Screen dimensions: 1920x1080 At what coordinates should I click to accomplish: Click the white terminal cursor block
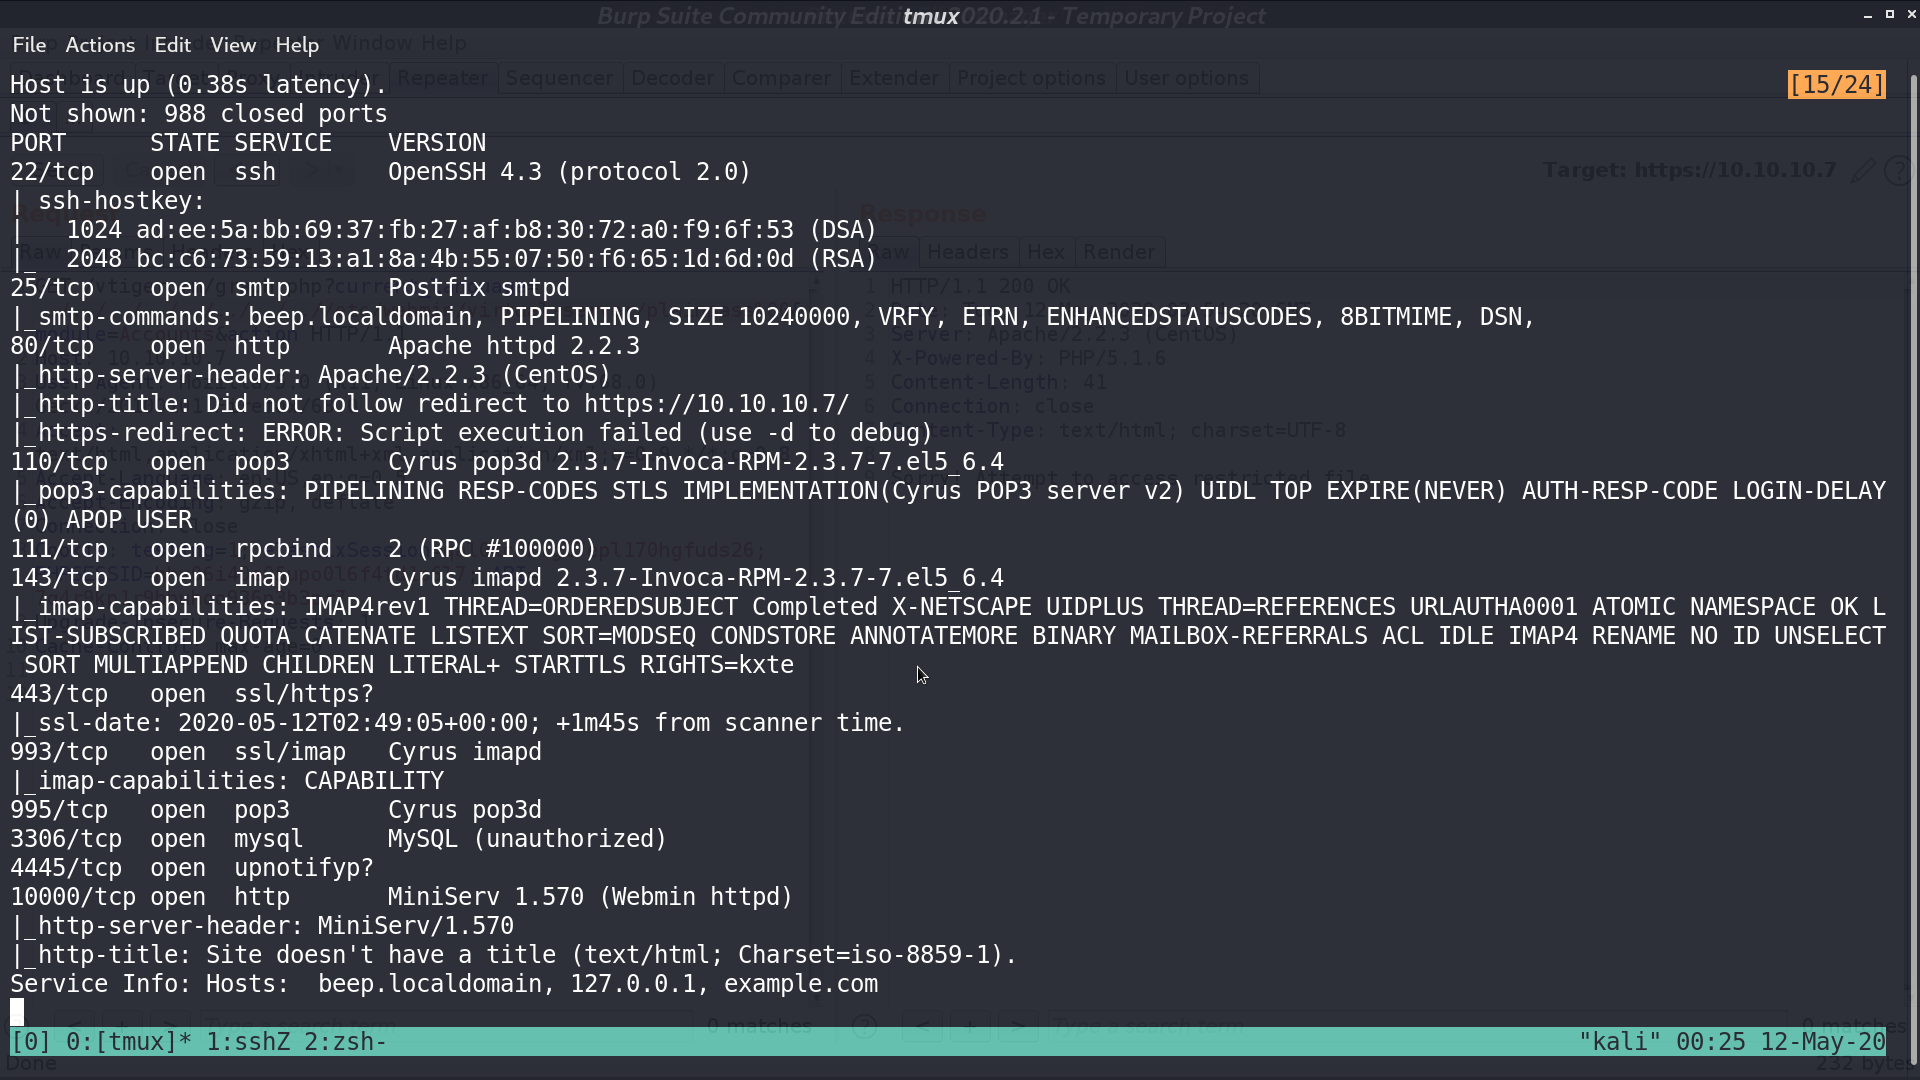coord(17,1013)
